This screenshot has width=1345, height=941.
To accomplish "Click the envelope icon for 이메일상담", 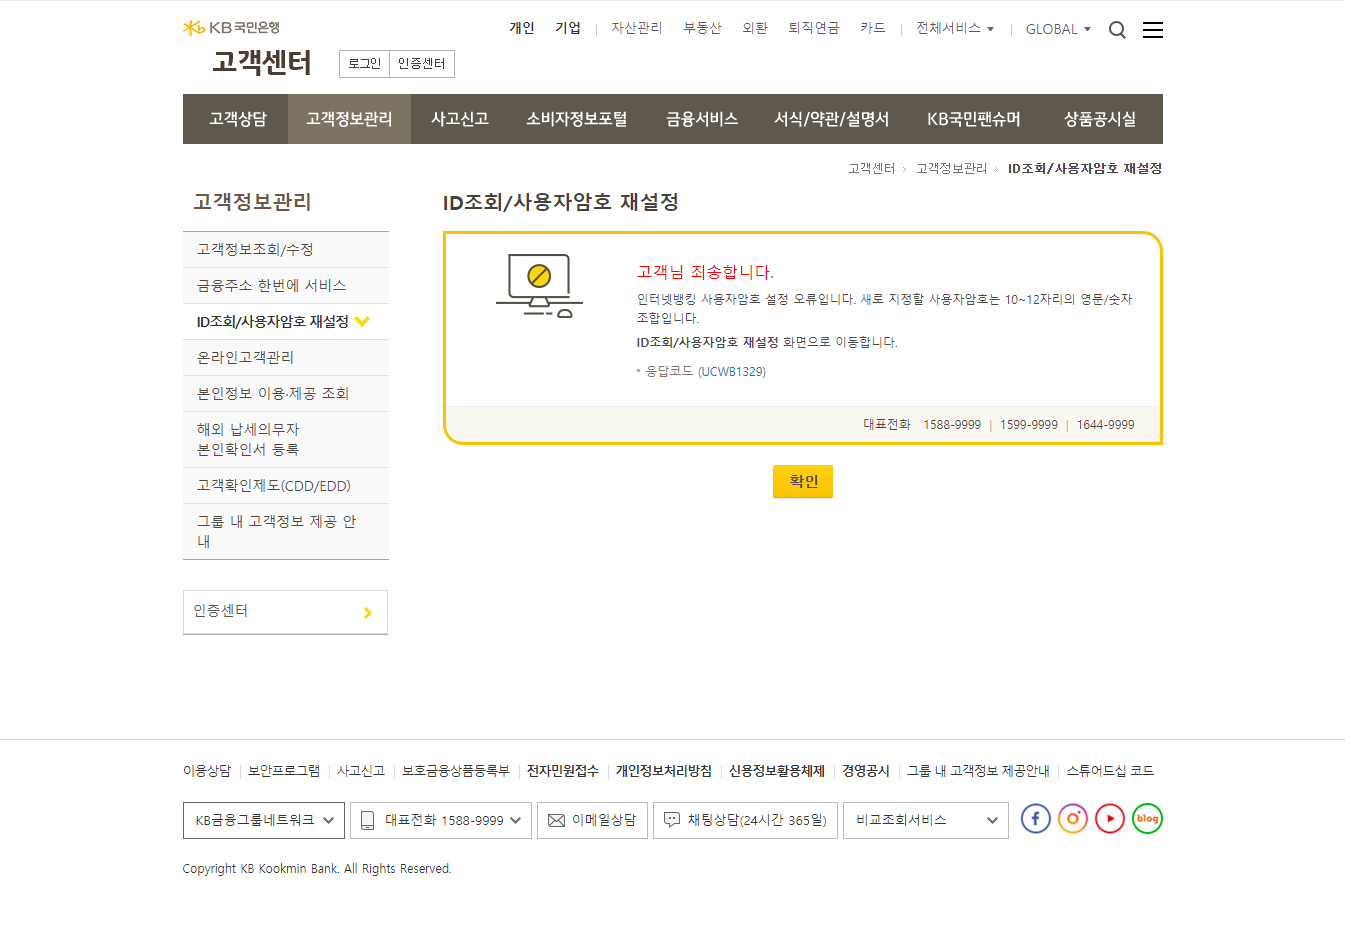I will pyautogui.click(x=556, y=820).
